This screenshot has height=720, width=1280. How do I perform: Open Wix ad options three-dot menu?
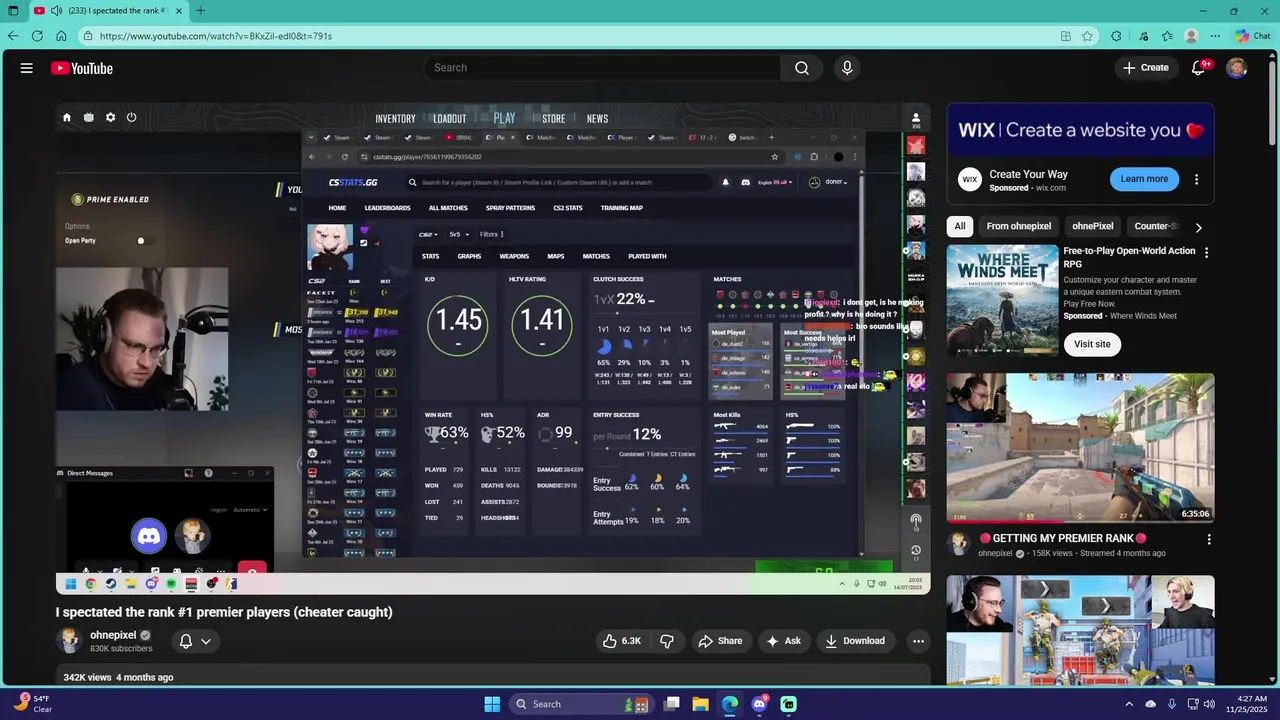1196,180
